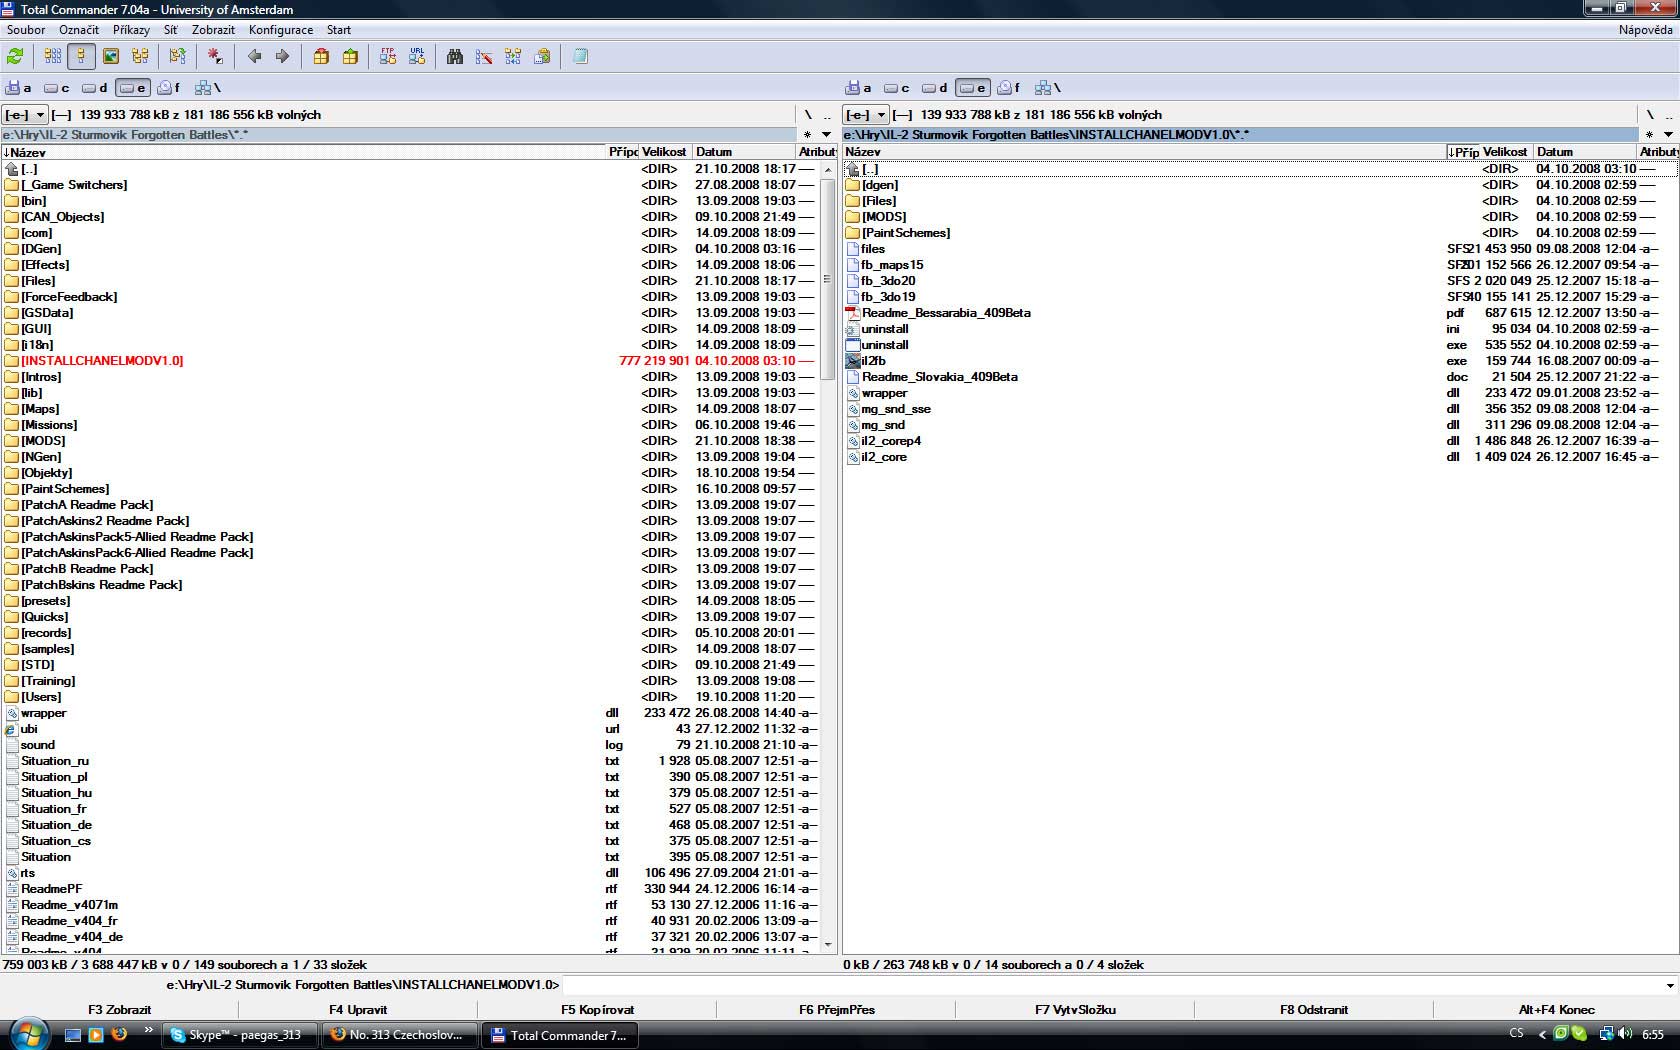Image resolution: width=1680 pixels, height=1050 pixels.
Task: Click the F6 PřejmPřes button
Action: [836, 1009]
